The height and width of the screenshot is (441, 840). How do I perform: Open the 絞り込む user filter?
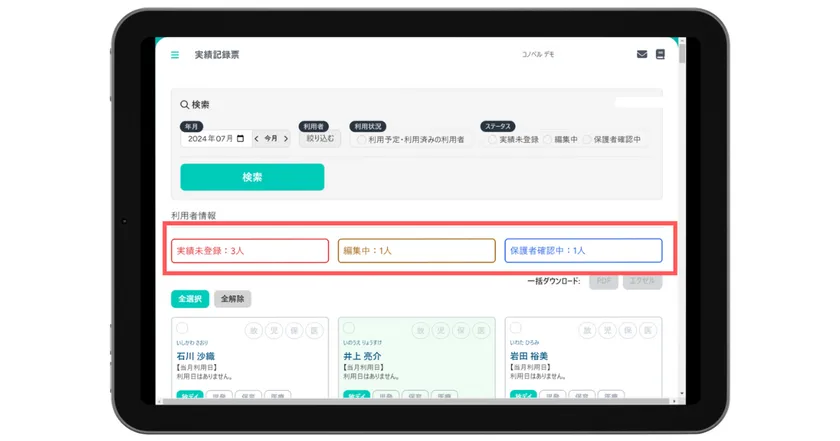tap(320, 139)
